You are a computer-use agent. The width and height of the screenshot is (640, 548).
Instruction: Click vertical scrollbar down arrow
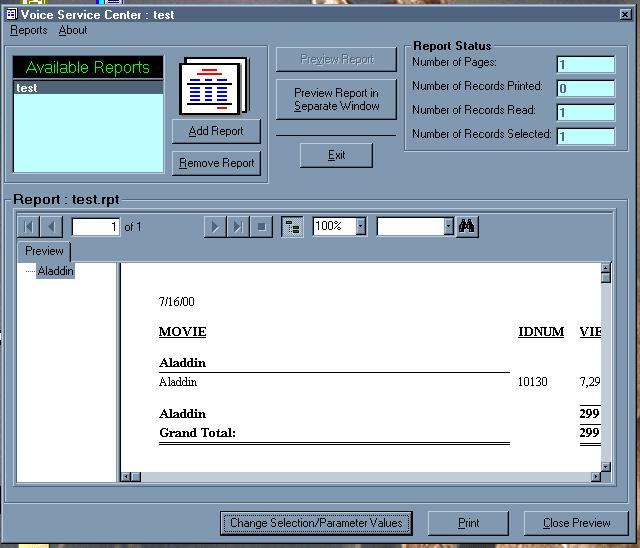coord(606,467)
